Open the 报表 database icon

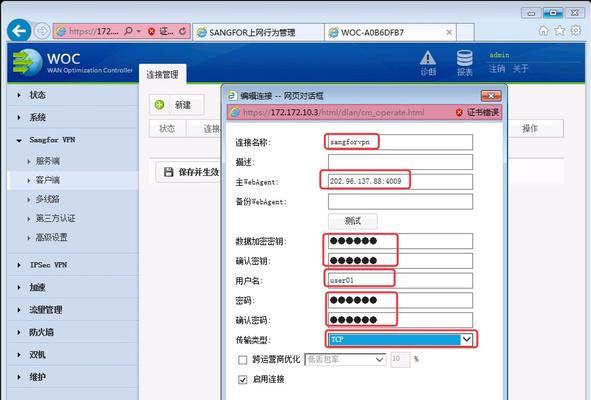[x=465, y=58]
